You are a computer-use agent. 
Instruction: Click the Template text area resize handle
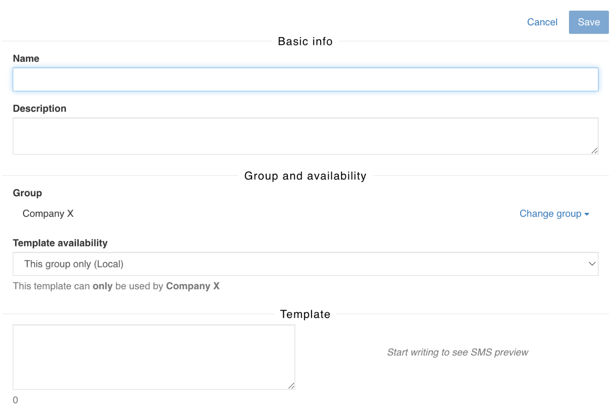click(x=291, y=385)
